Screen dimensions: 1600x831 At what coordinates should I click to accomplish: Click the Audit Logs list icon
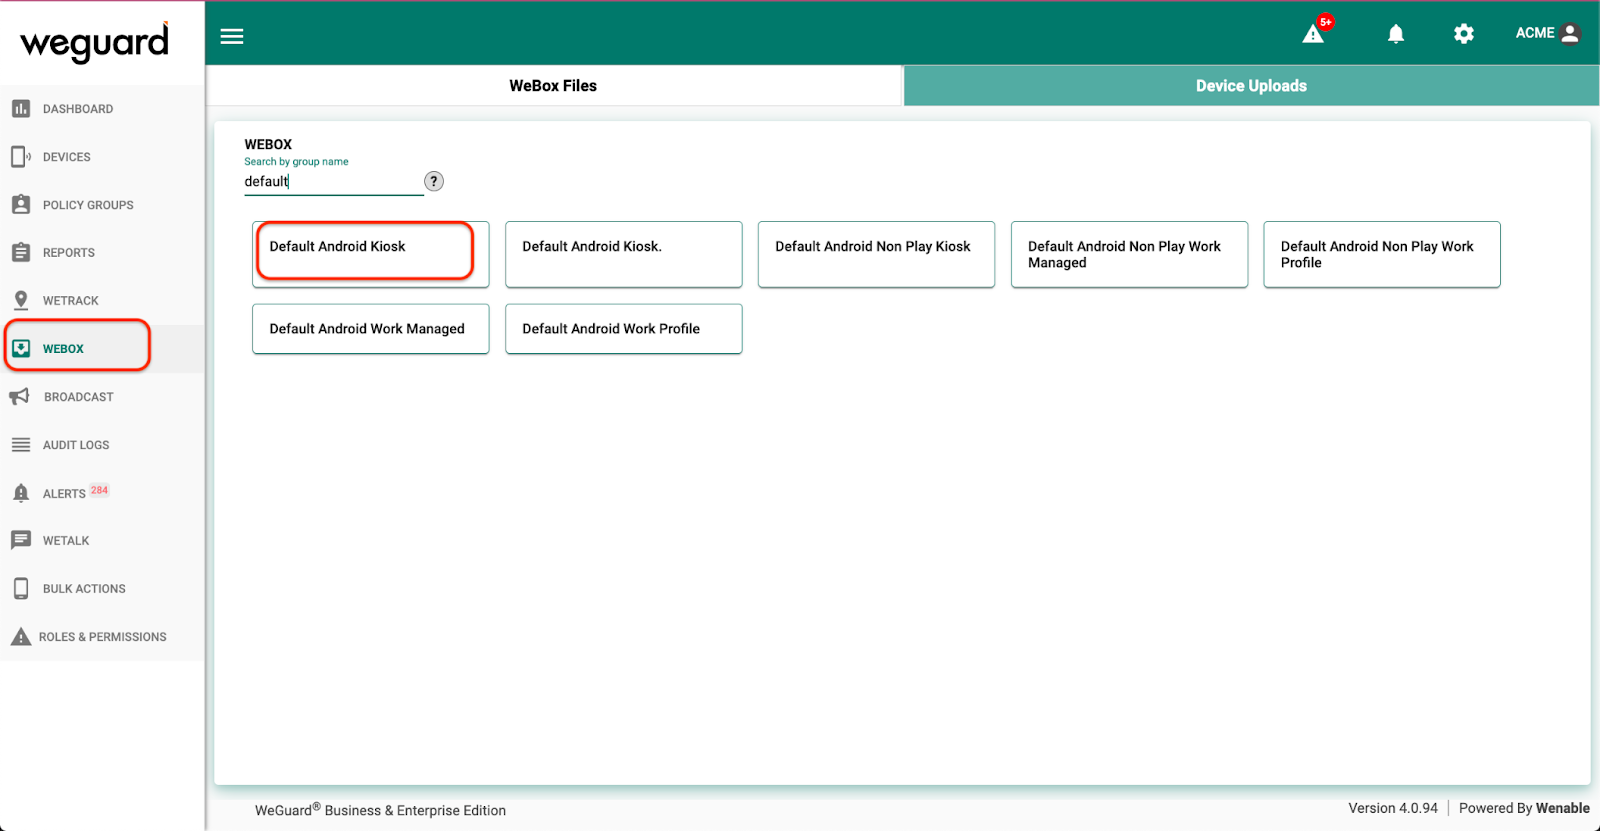coord(21,444)
